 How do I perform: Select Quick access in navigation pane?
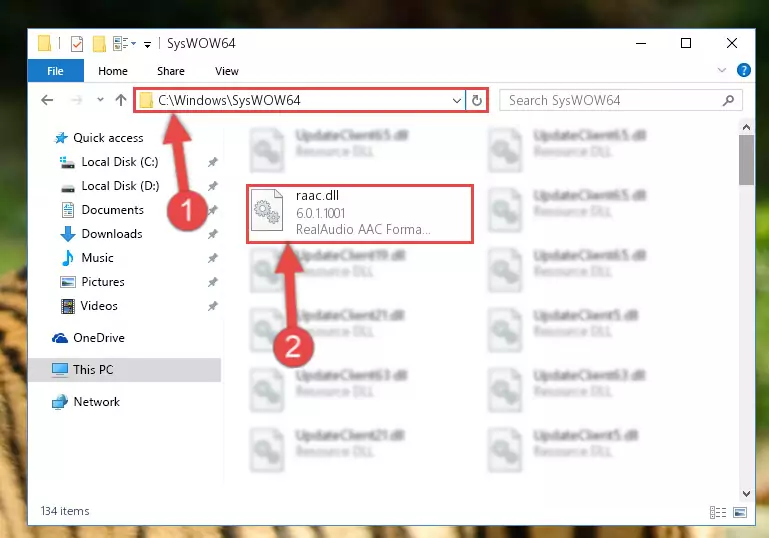(x=99, y=138)
